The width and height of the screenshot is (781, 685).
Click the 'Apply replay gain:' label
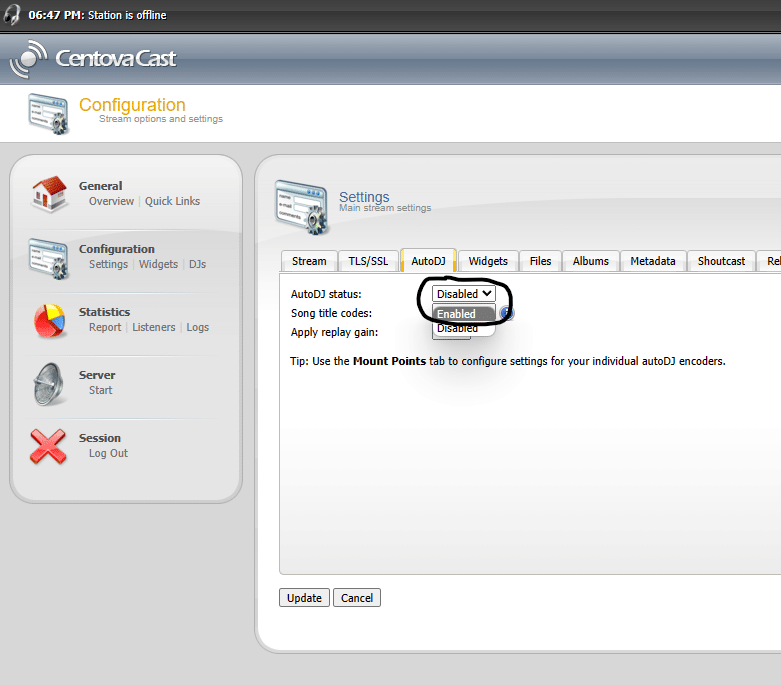click(x=335, y=332)
